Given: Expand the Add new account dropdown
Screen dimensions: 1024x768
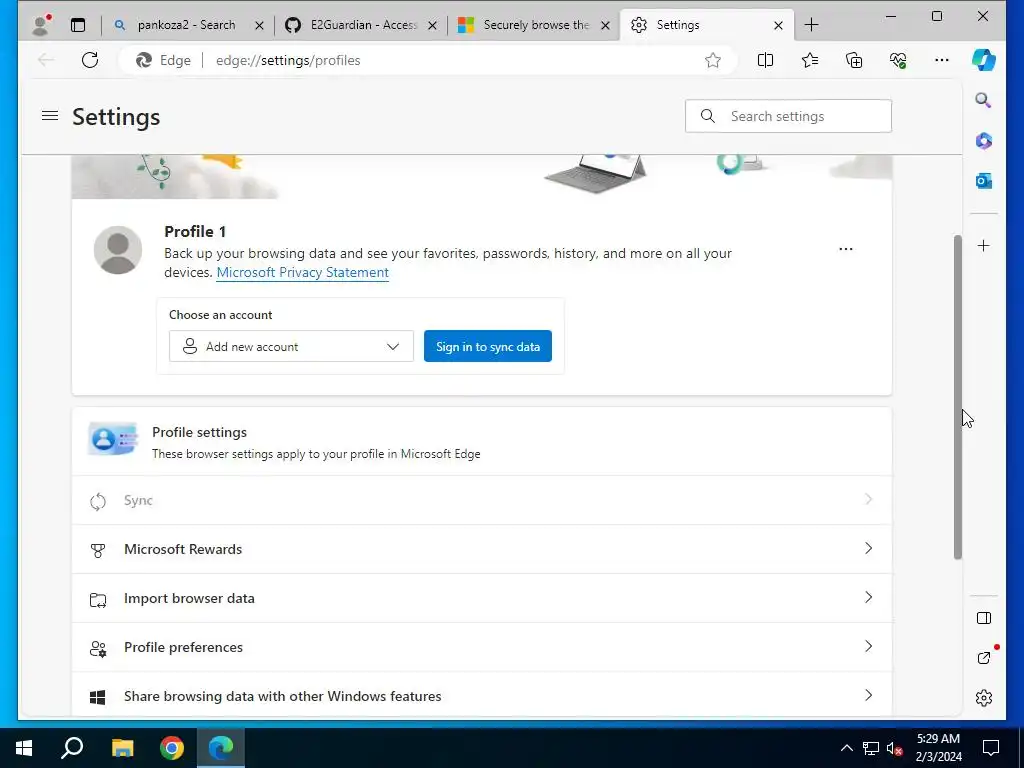Looking at the screenshot, I should coord(291,346).
